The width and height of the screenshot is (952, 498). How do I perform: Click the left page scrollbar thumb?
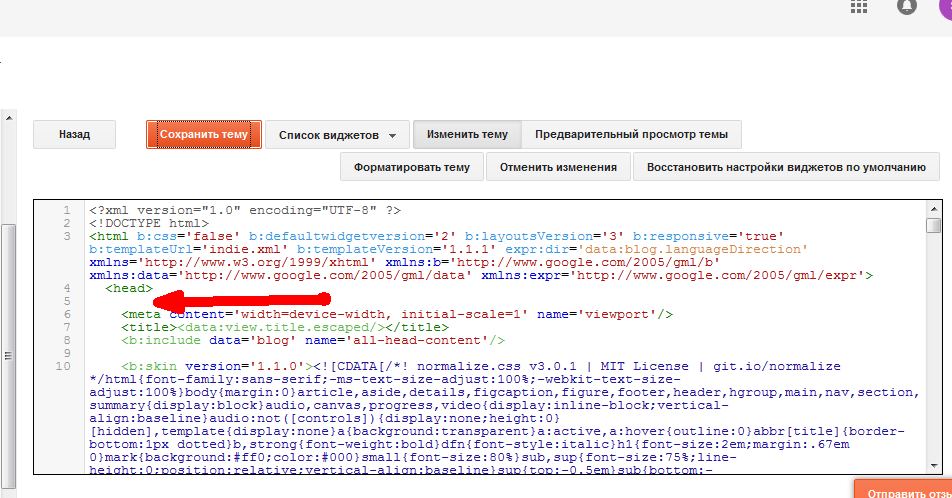point(8,355)
